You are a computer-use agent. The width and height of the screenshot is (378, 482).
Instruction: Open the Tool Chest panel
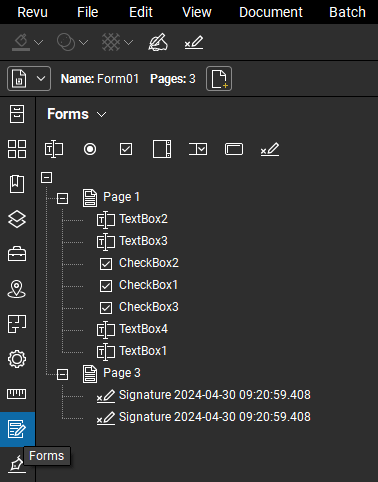pyautogui.click(x=17, y=254)
